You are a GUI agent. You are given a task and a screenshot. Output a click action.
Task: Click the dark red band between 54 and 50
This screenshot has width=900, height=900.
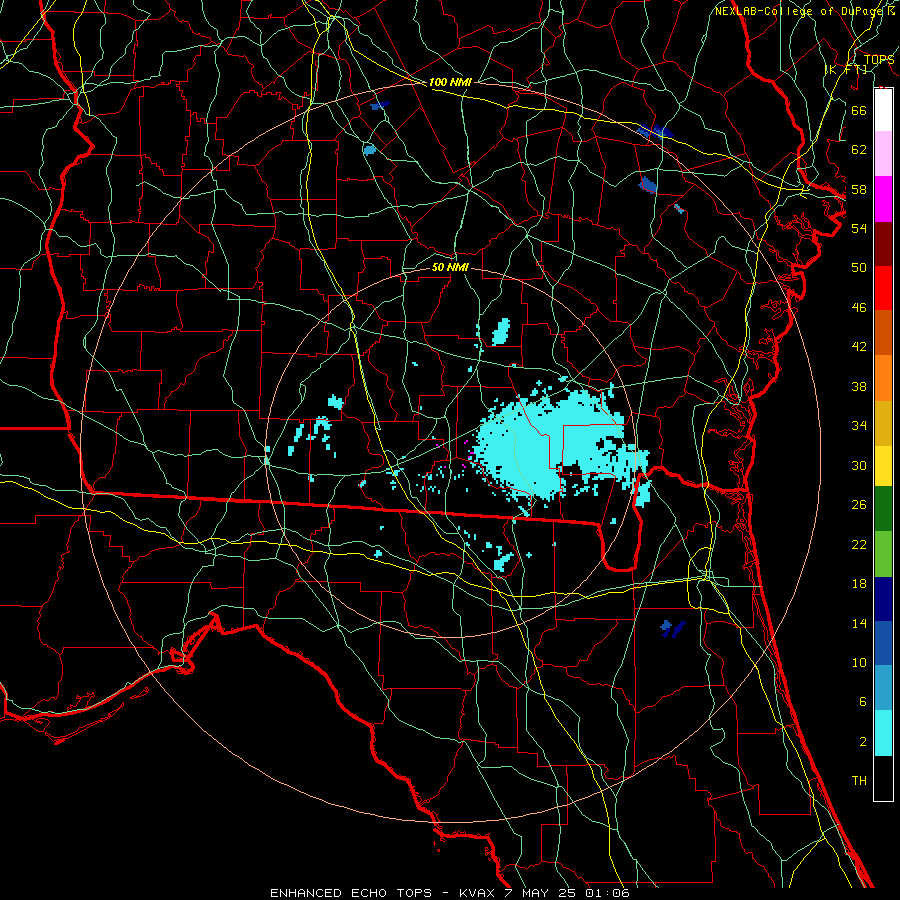(883, 243)
